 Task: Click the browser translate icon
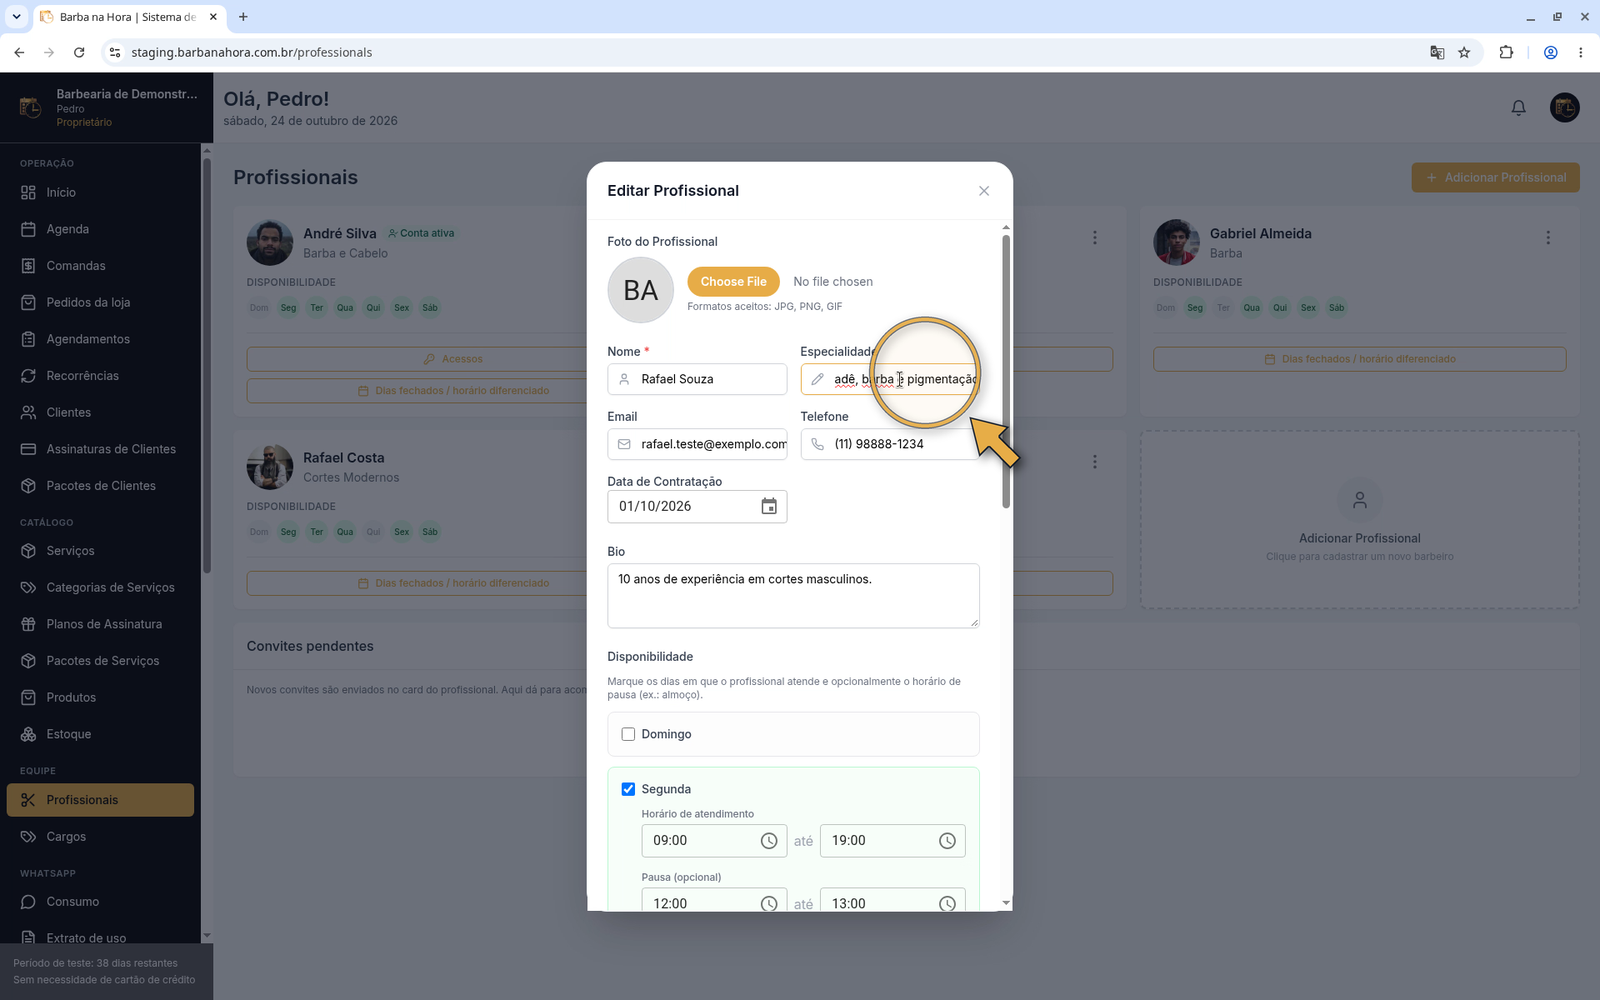point(1437,52)
